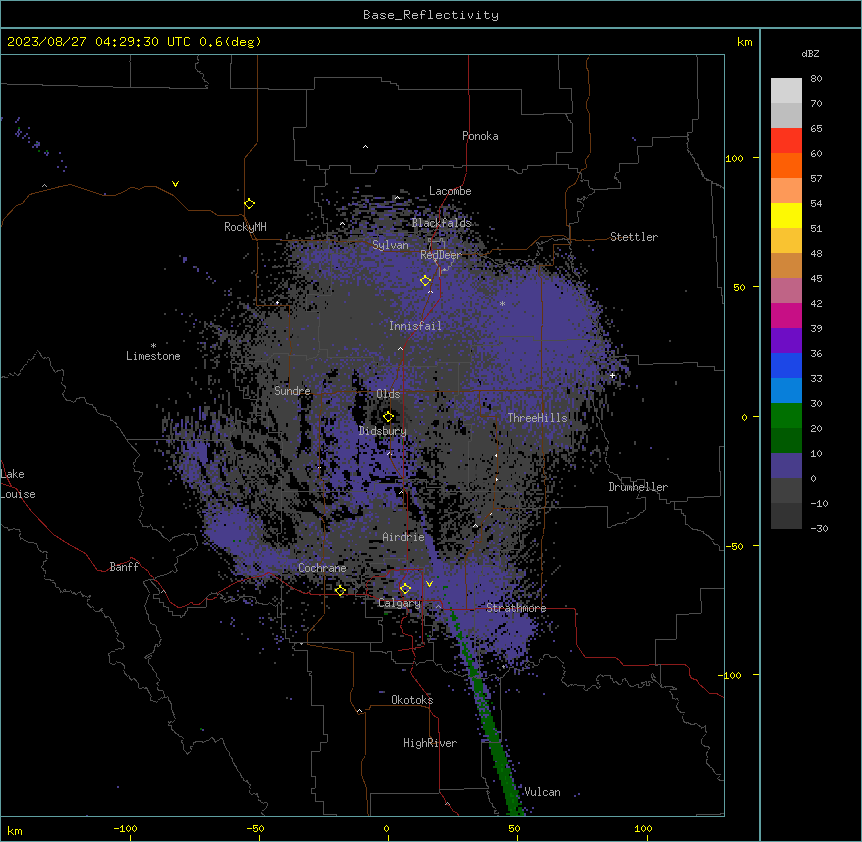The width and height of the screenshot is (862, 842).
Task: Select the Calgary city label
Action: (399, 603)
